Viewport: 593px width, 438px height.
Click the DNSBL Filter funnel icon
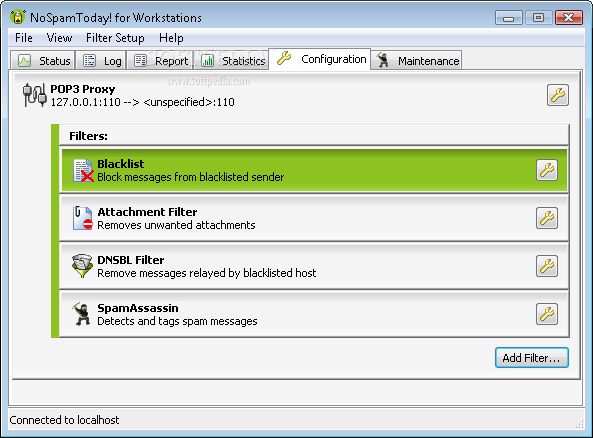point(82,266)
